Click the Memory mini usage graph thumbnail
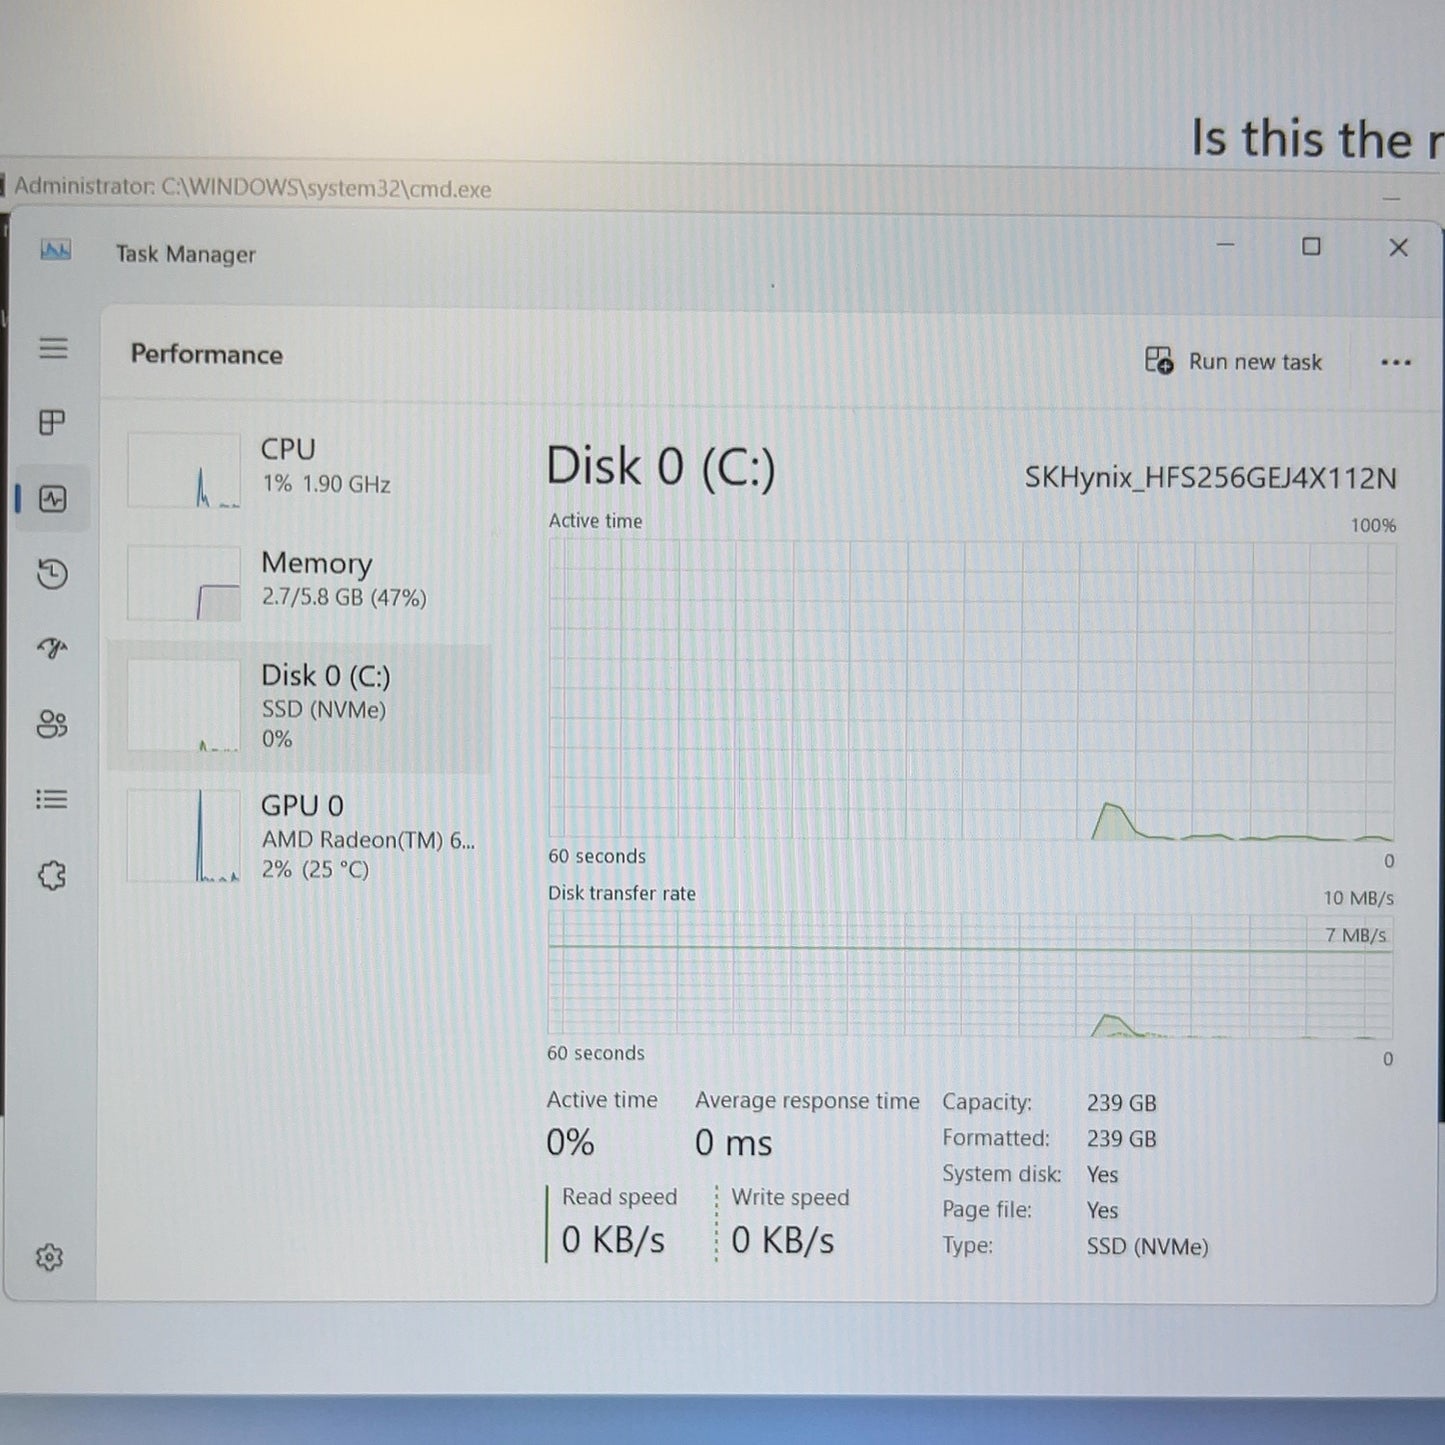This screenshot has height=1445, width=1445. [x=184, y=583]
